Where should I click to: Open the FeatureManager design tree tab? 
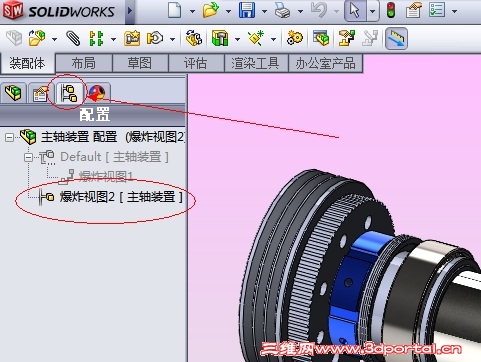(13, 93)
